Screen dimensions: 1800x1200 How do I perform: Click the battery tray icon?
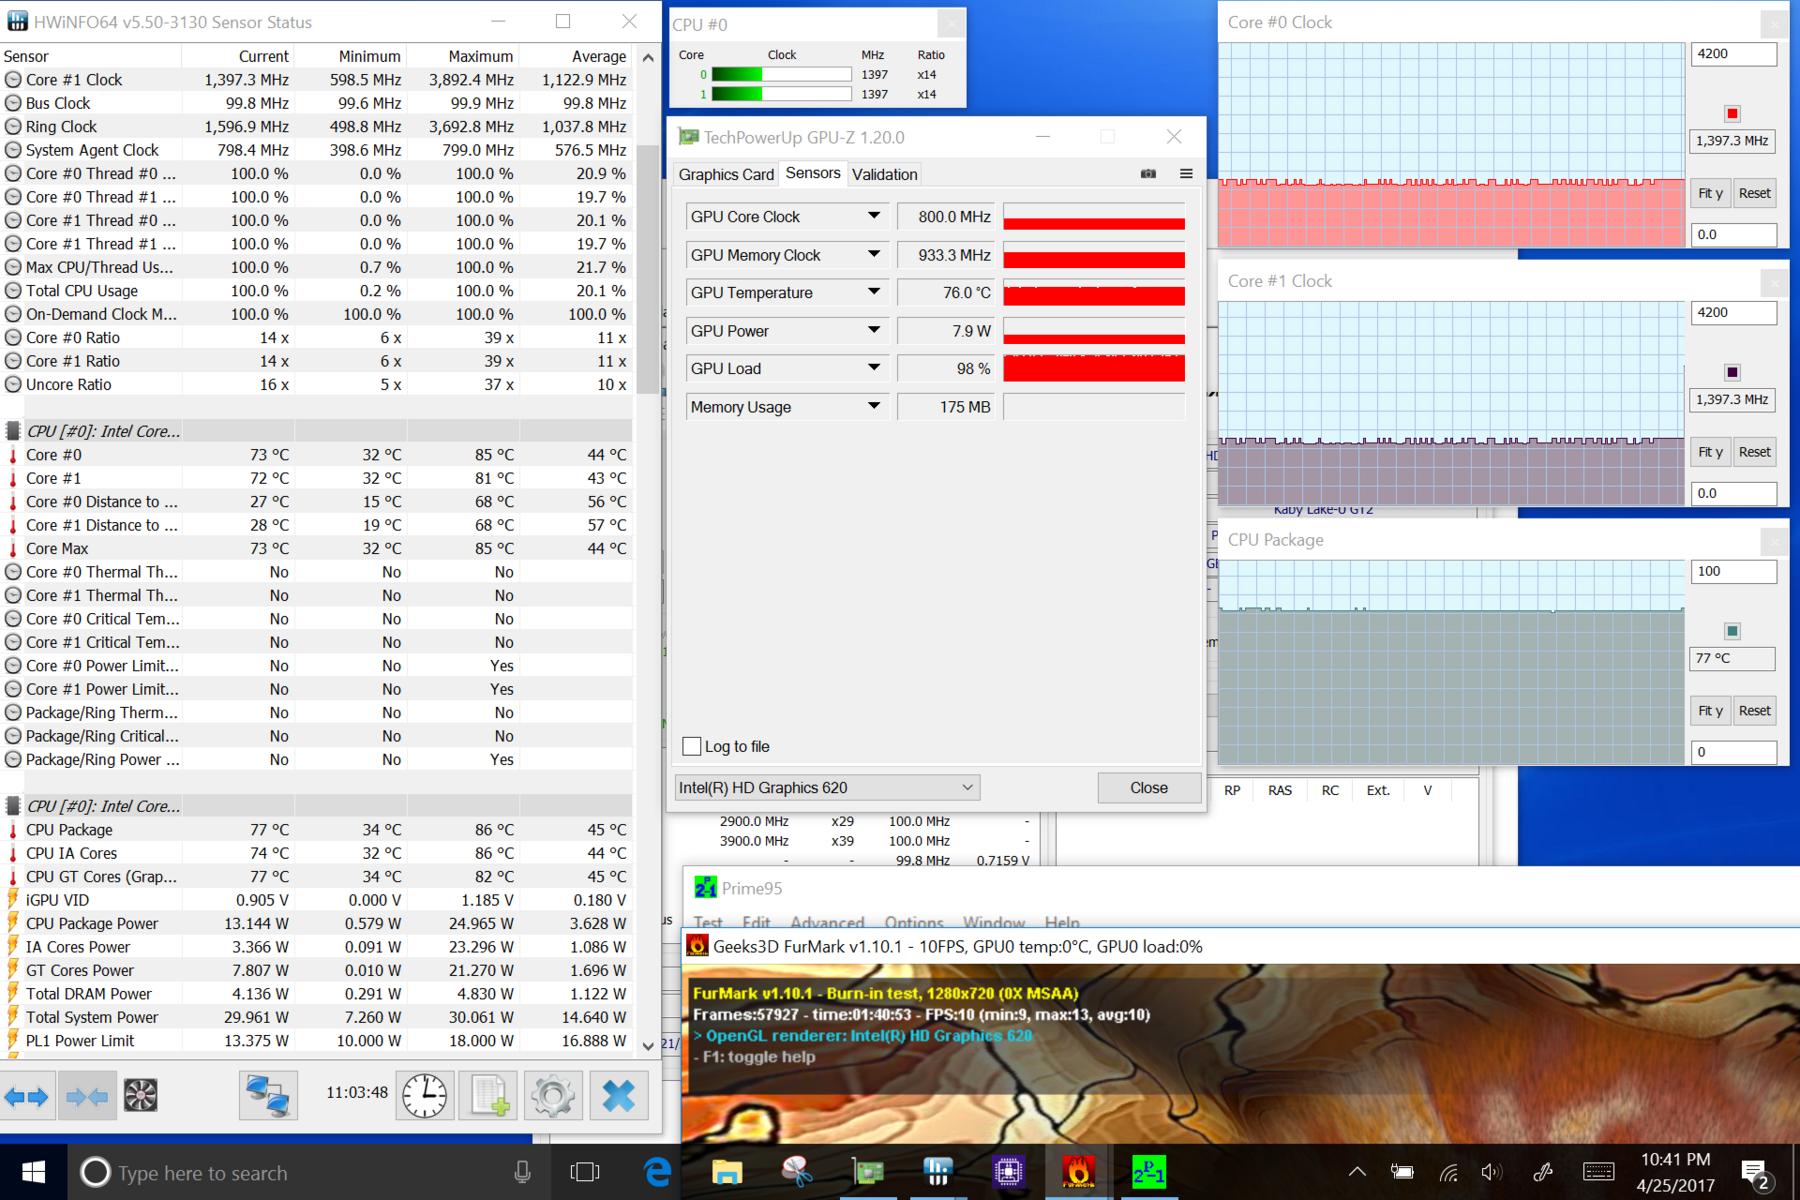1402,1172
